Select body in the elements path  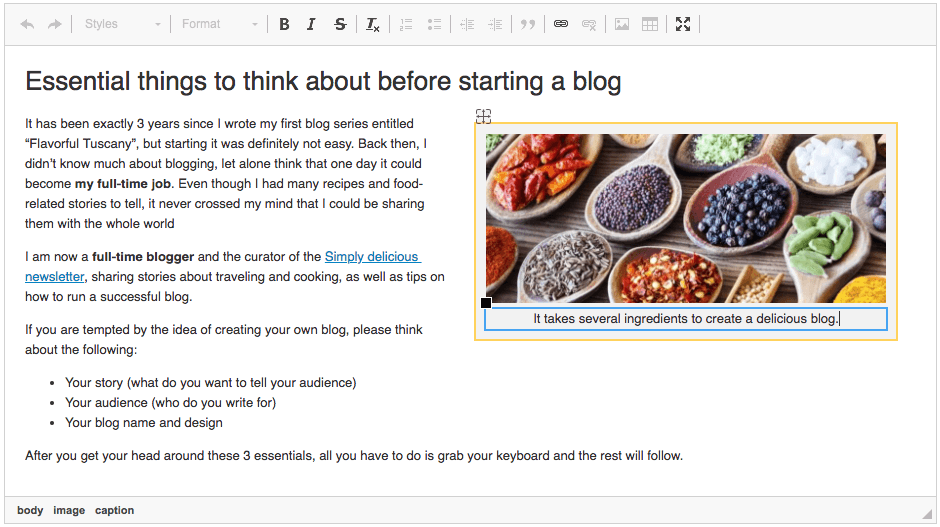pyautogui.click(x=30, y=510)
